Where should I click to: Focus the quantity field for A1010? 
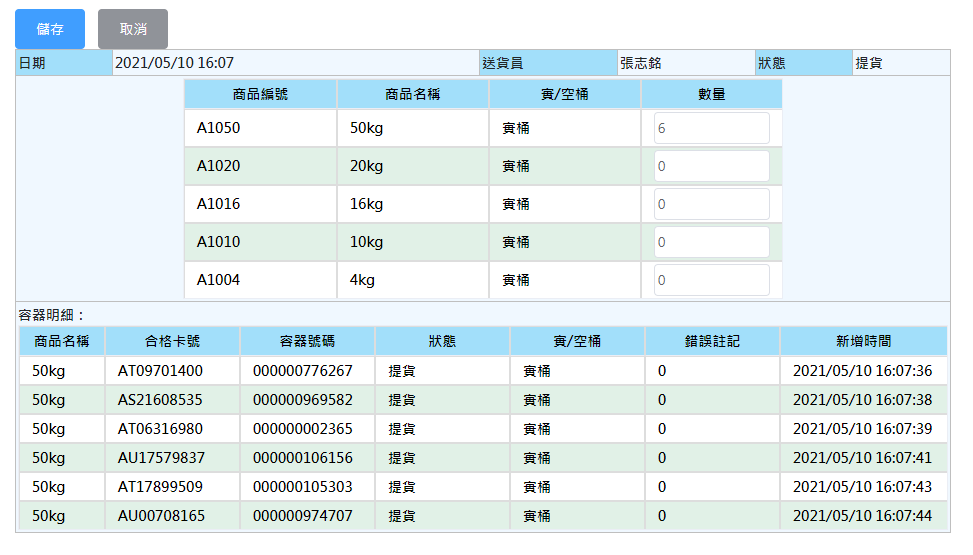(x=712, y=242)
